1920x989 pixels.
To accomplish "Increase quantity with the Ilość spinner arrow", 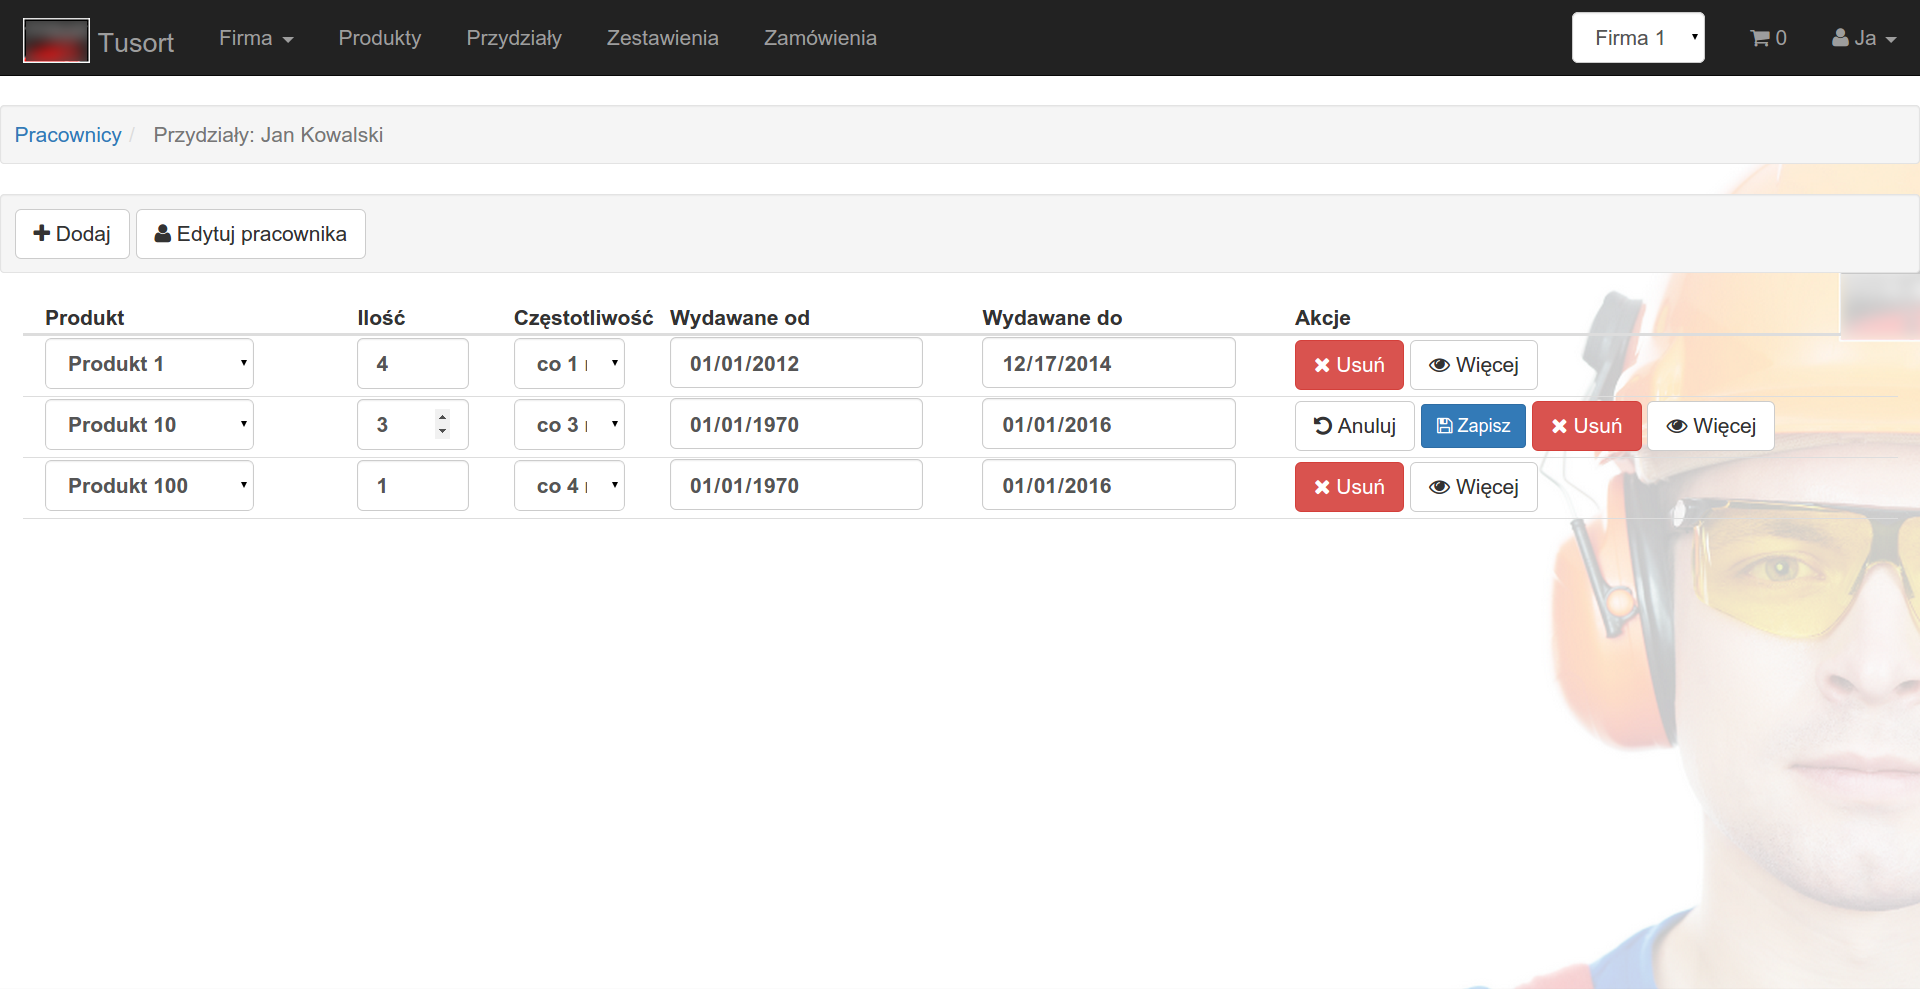I will tap(442, 417).
